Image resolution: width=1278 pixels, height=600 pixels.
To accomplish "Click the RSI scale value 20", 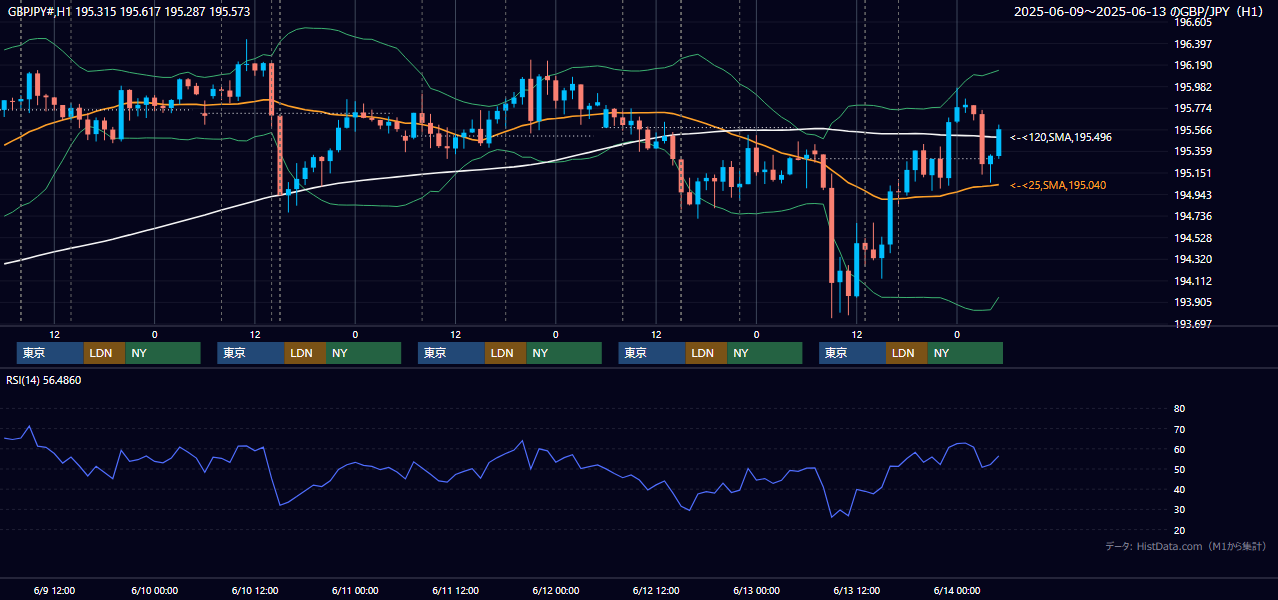I will (1179, 530).
